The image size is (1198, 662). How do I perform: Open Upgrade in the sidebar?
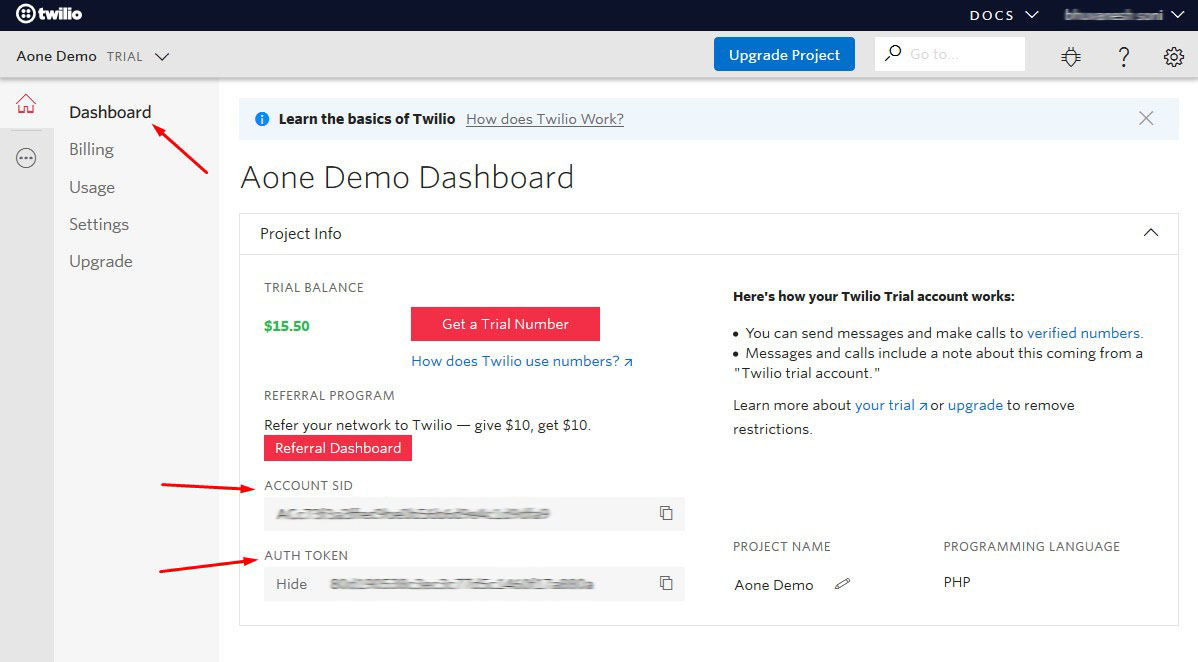[101, 261]
